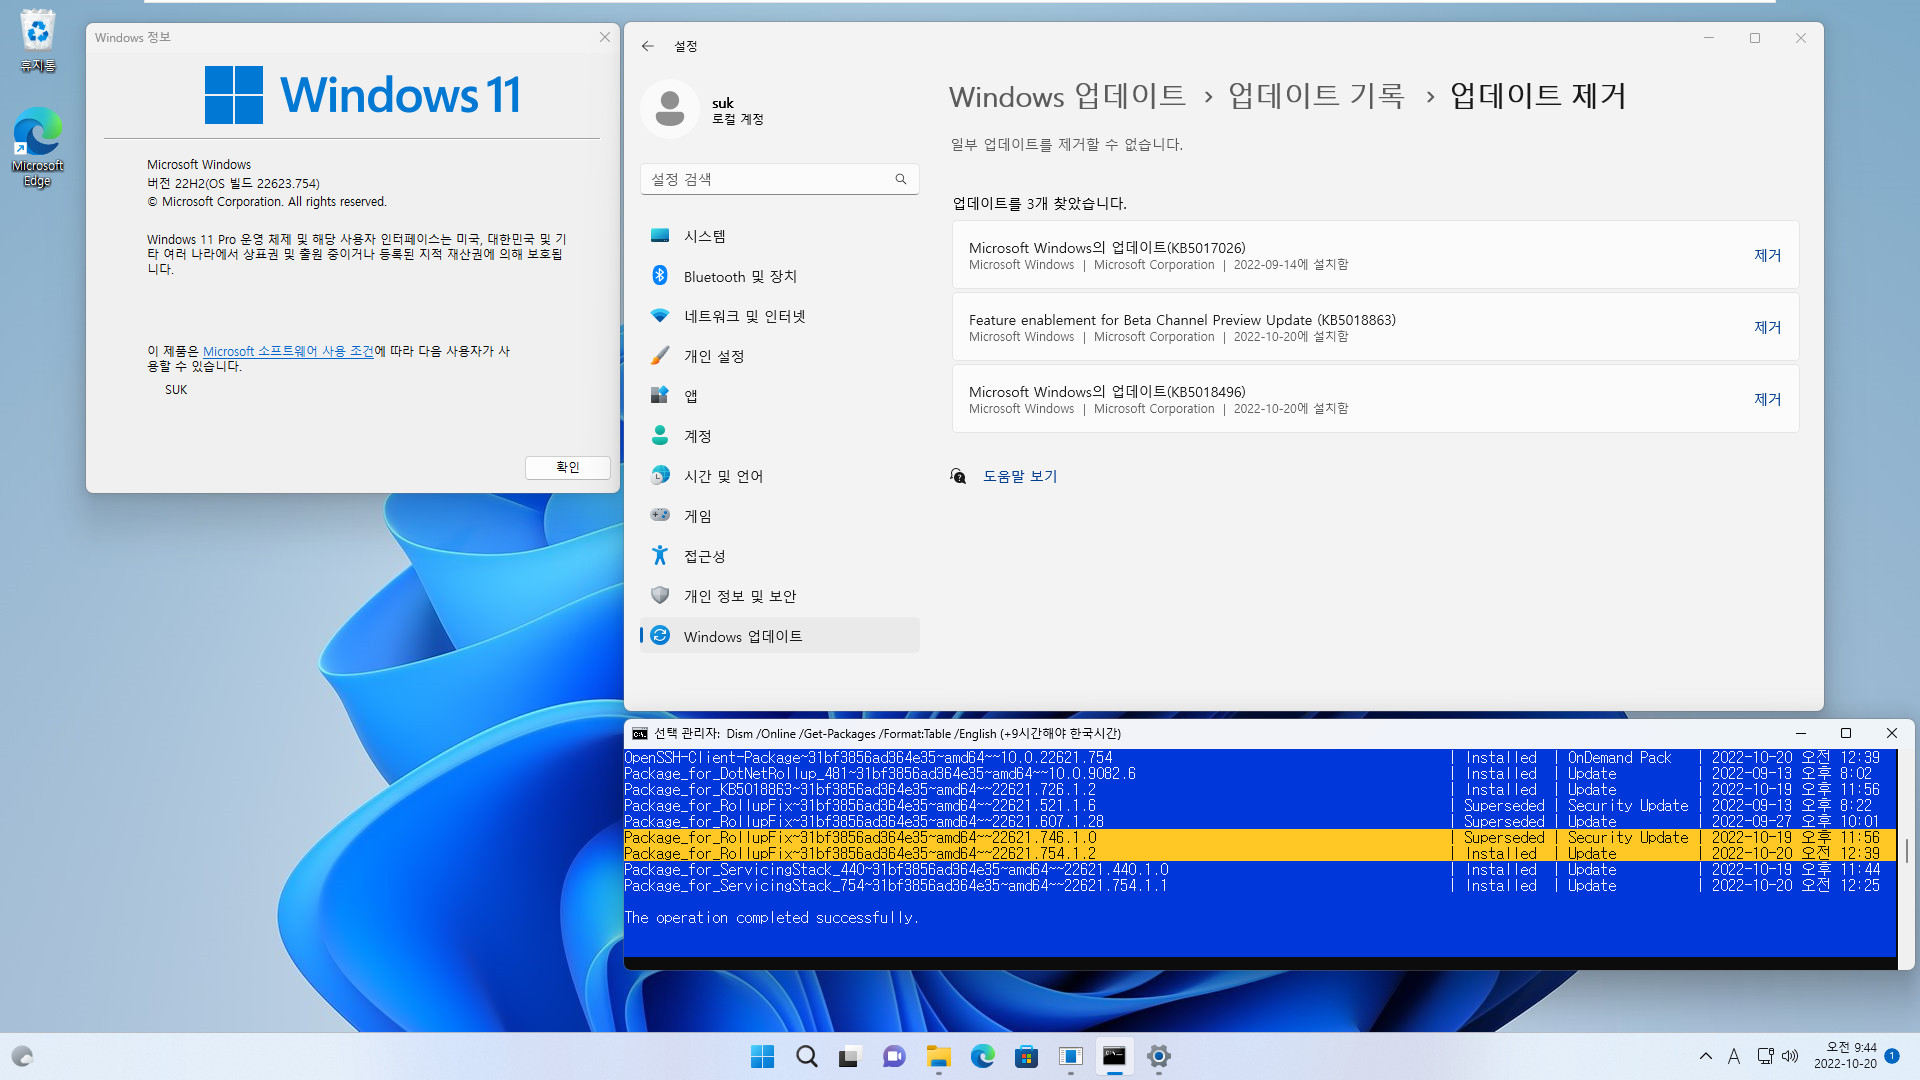This screenshot has width=1920, height=1080.
Task: Open 앱 settings category
Action: click(x=780, y=396)
